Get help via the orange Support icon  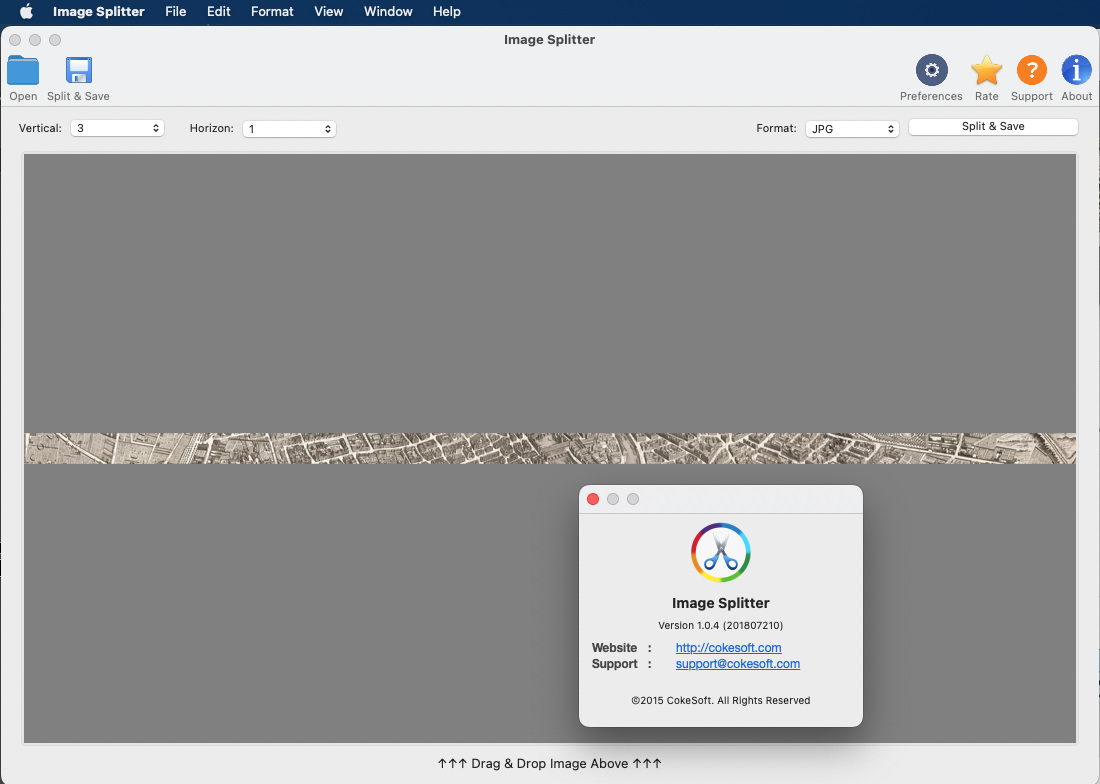(1031, 70)
